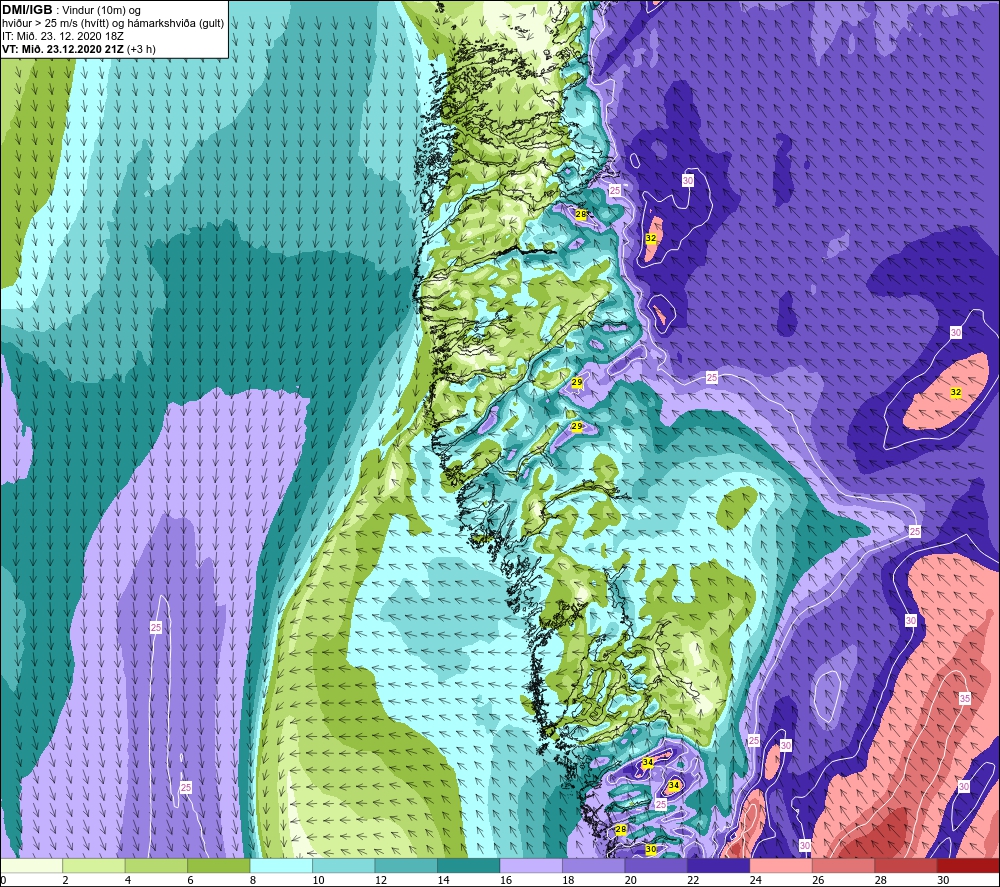This screenshot has height=887, width=1000.
Task: Click the 'IT: Mið. 23. 12. 2020 18Z' line
Action: pos(62,36)
